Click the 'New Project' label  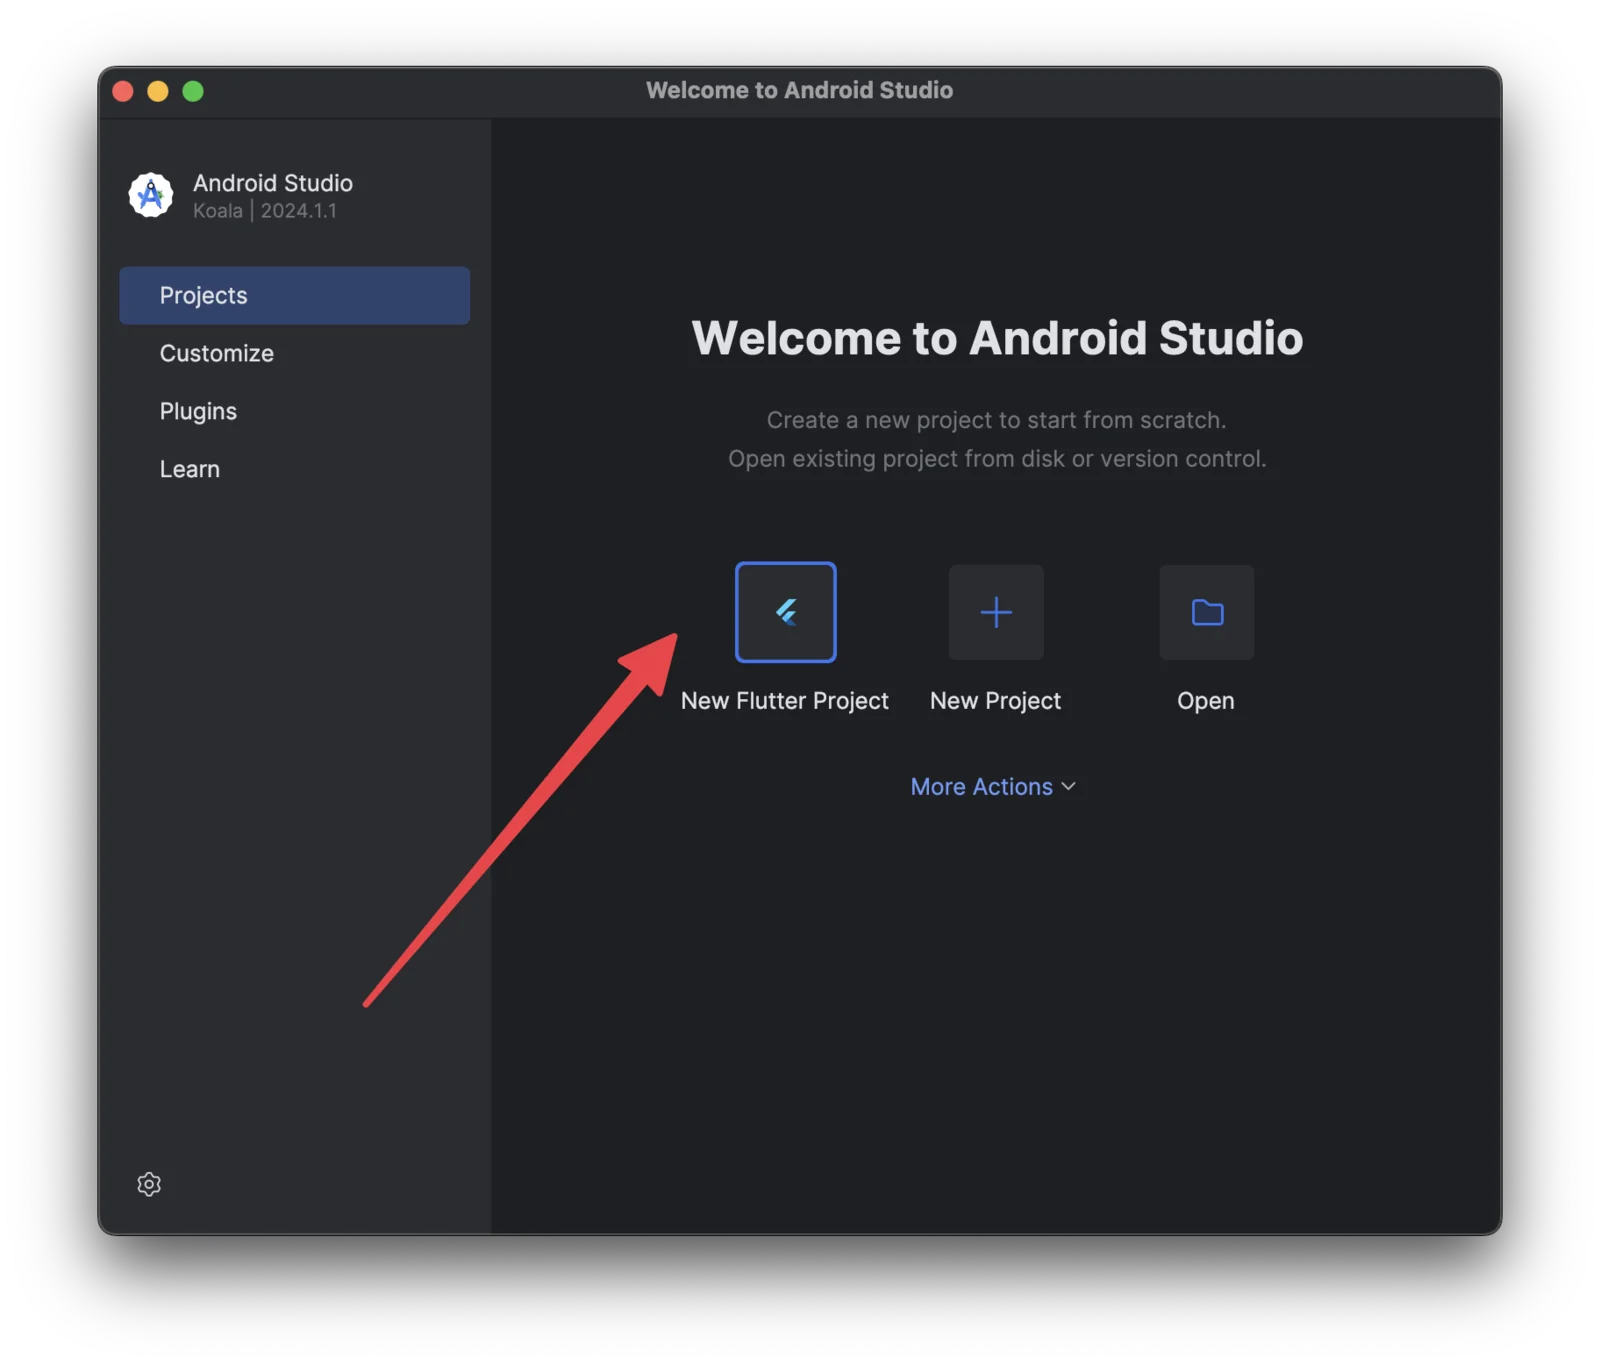996,701
